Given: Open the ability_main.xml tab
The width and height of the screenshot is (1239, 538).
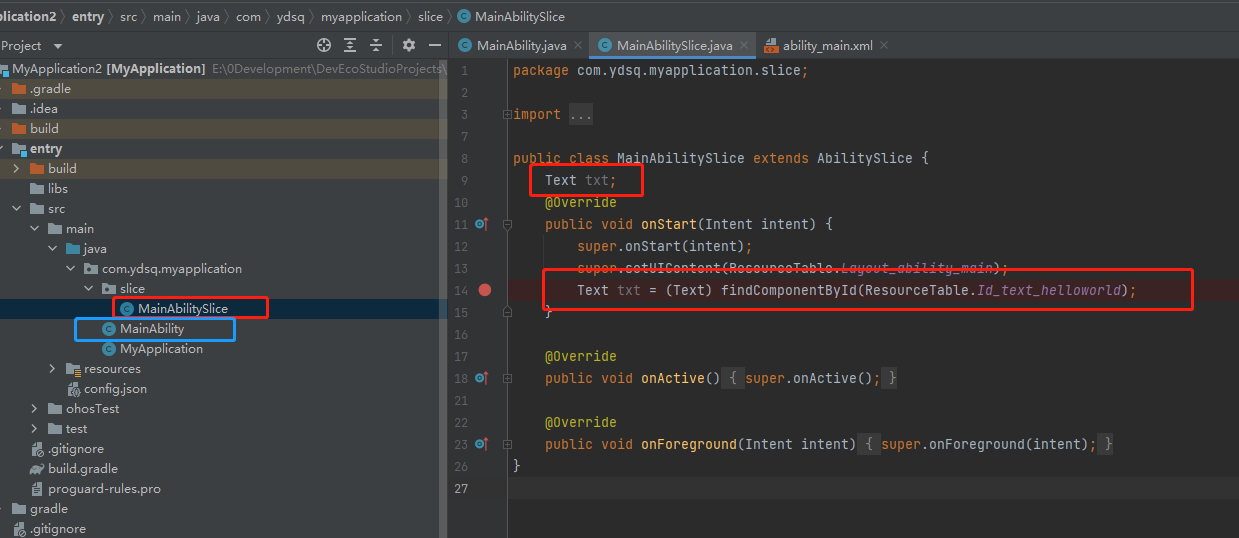Looking at the screenshot, I should tap(827, 45).
